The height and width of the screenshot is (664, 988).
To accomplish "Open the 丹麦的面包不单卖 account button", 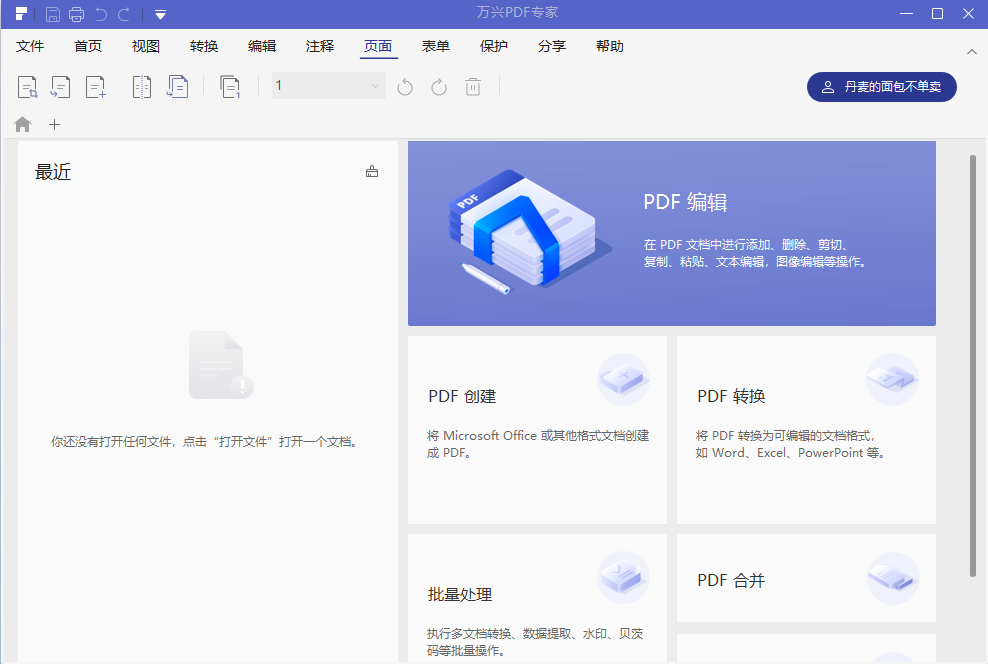I will coord(881,87).
